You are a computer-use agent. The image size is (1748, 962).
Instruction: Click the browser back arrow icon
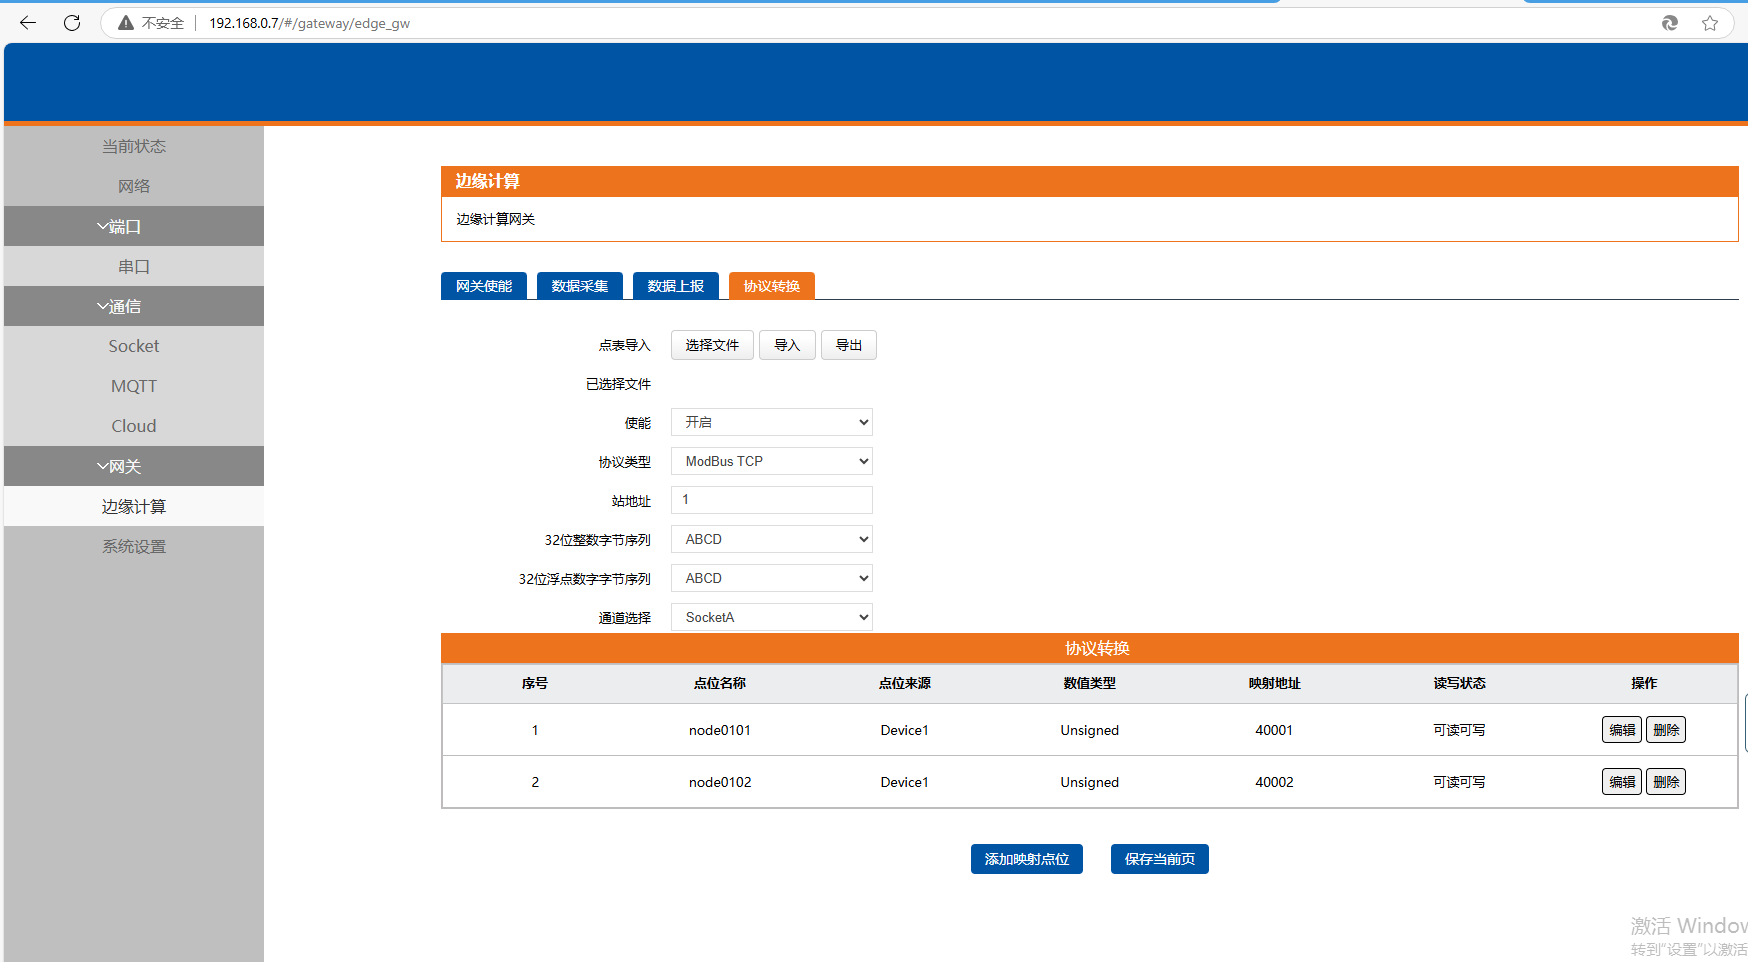tap(28, 23)
